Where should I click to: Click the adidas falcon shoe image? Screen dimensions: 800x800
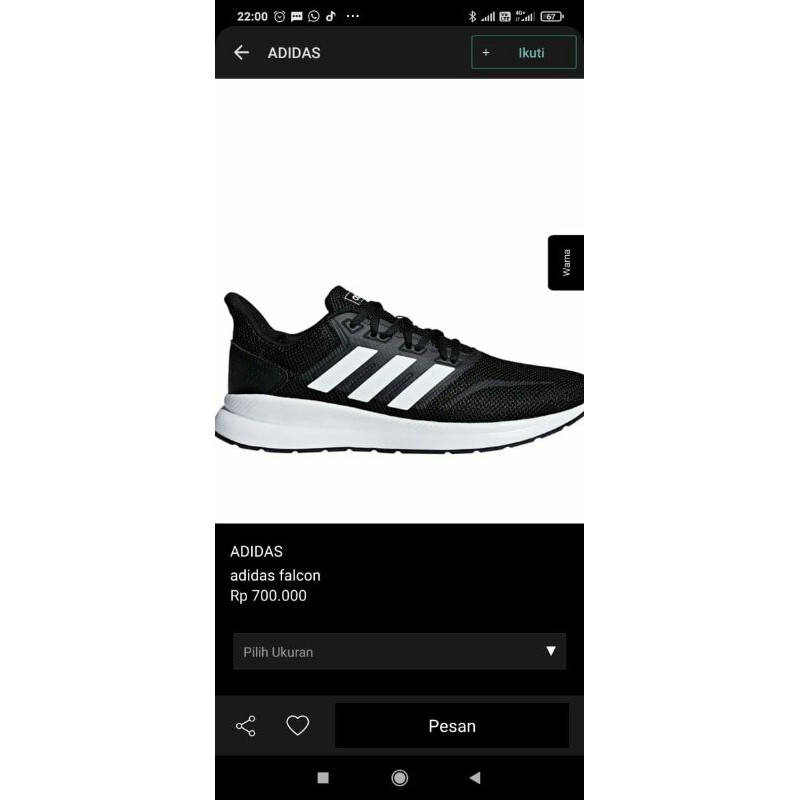coord(399,369)
